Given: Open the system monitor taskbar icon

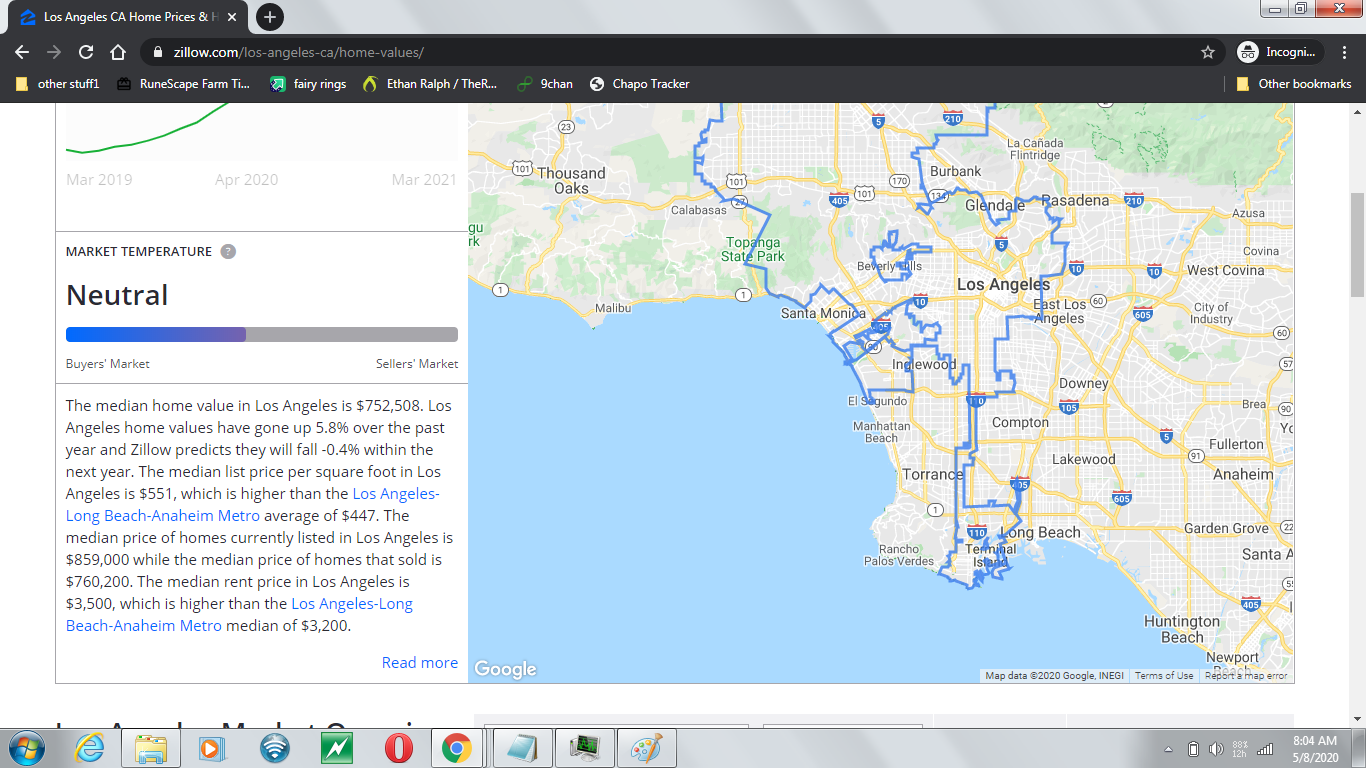Looking at the screenshot, I should (x=584, y=748).
